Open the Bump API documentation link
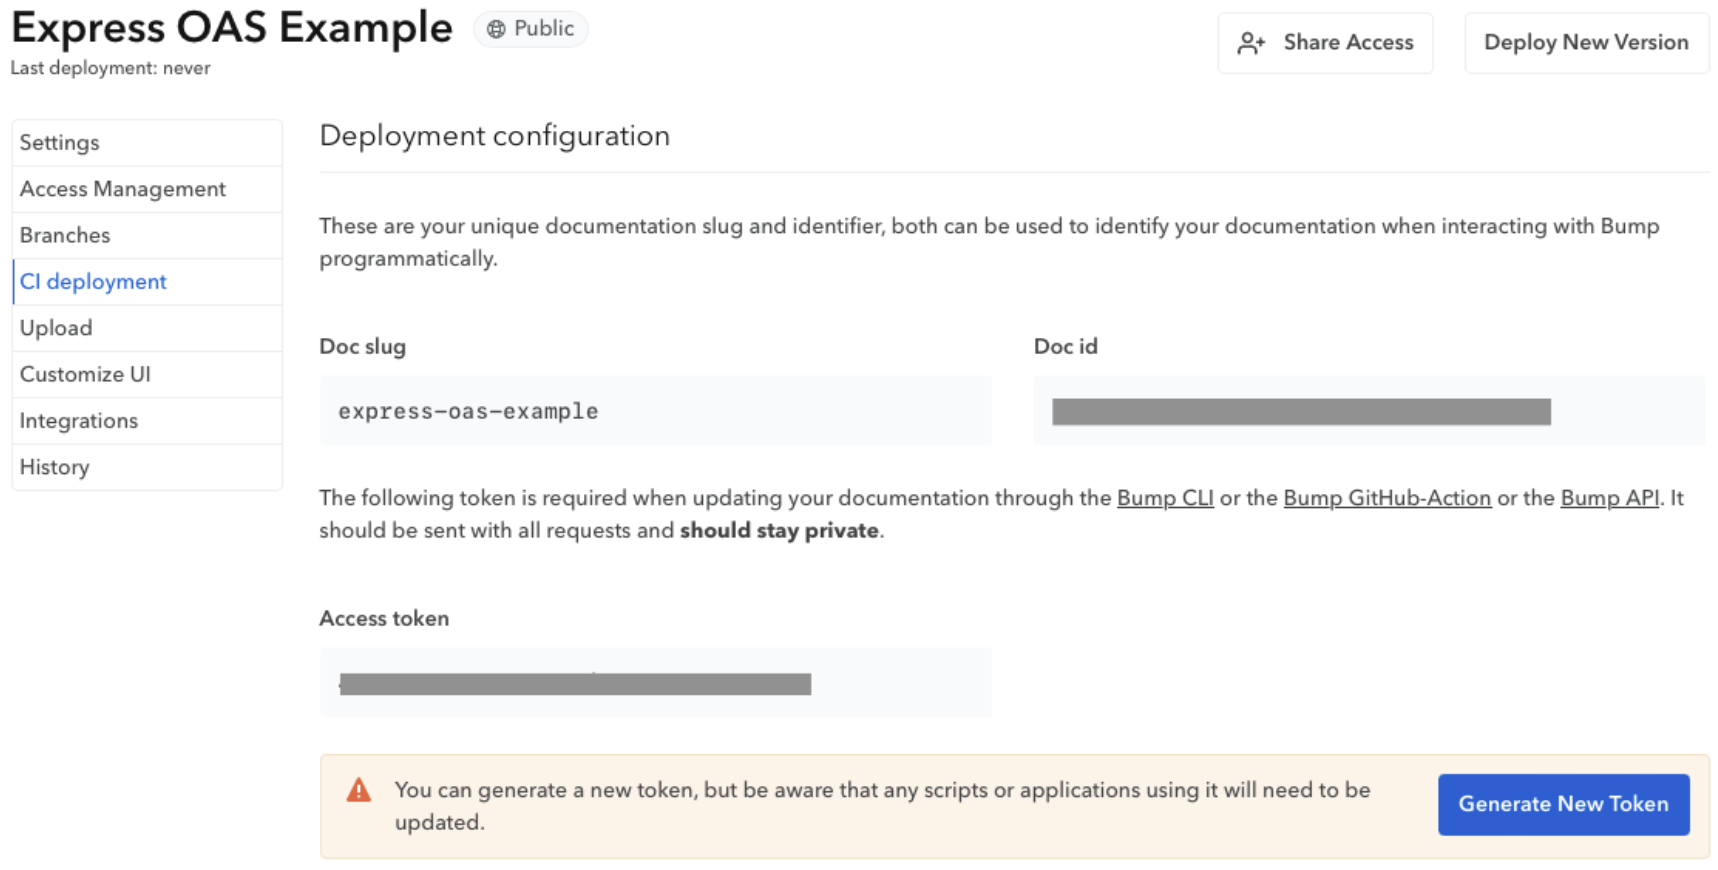The height and width of the screenshot is (870, 1718). coord(1609,497)
